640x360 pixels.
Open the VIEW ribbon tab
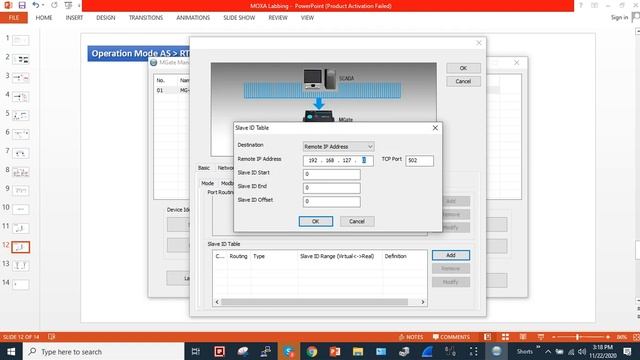(x=307, y=18)
